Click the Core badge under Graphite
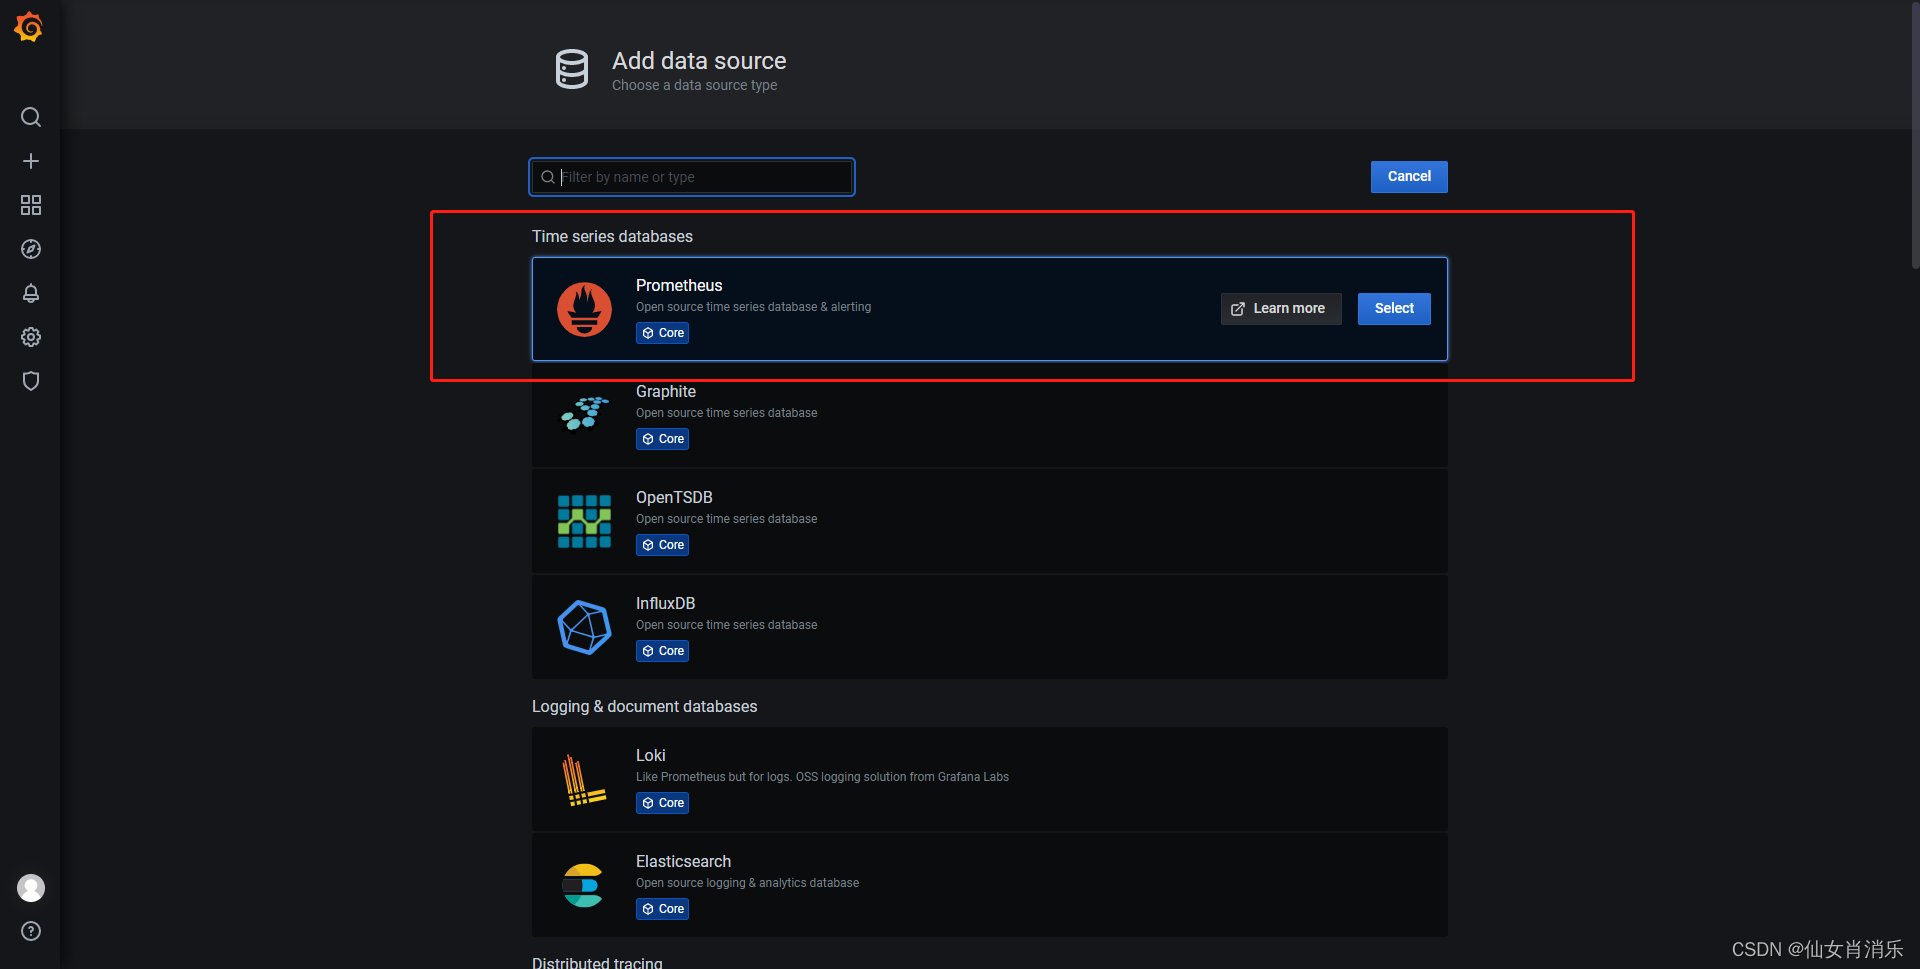1920x969 pixels. (662, 439)
